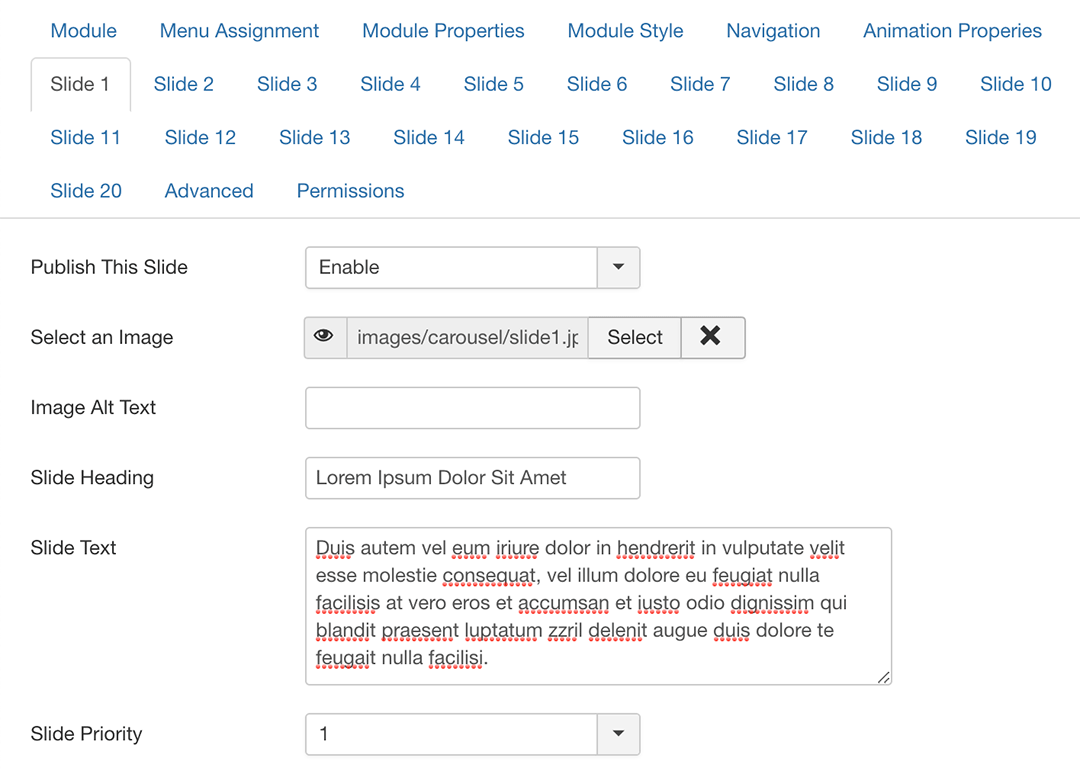Click into the Image Alt Text field
Image resolution: width=1080 pixels, height=774 pixels.
472,408
